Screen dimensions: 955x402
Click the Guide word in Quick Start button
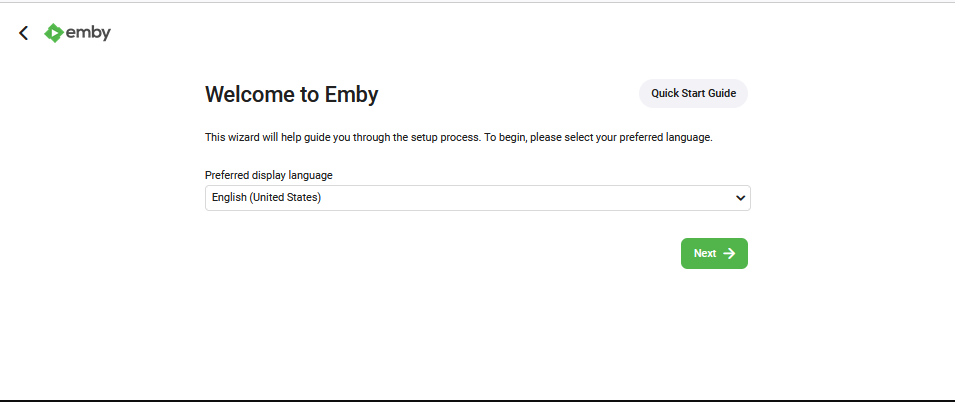coord(723,93)
